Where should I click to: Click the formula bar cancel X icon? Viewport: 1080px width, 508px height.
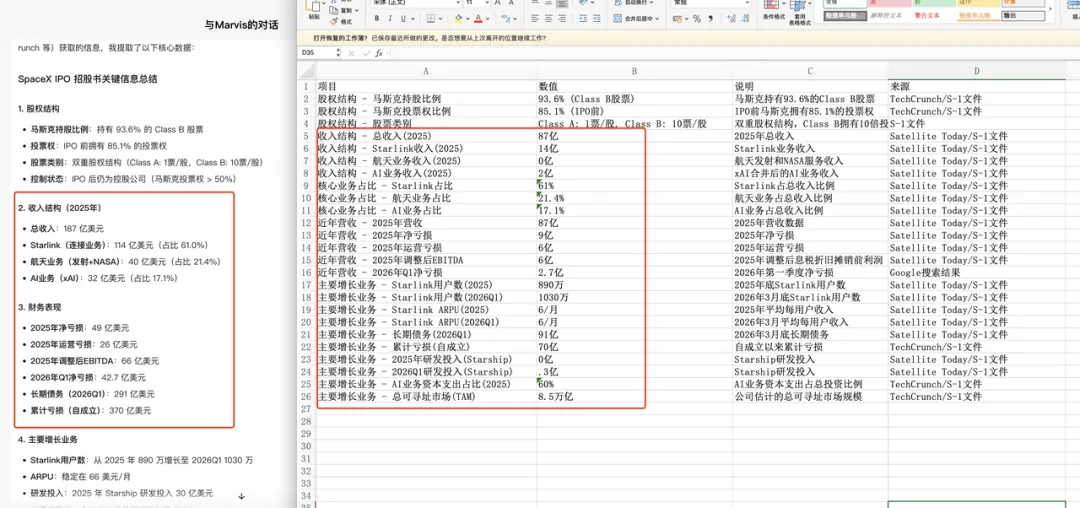coord(351,53)
